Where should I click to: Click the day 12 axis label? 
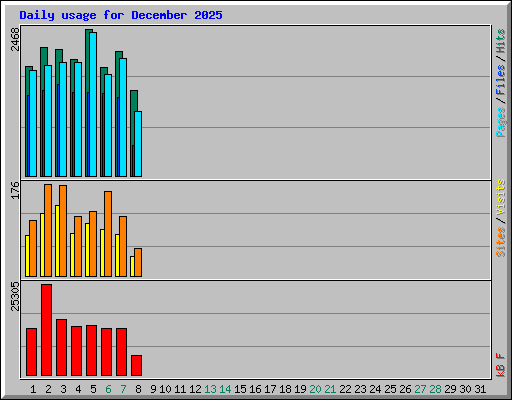(x=195, y=389)
